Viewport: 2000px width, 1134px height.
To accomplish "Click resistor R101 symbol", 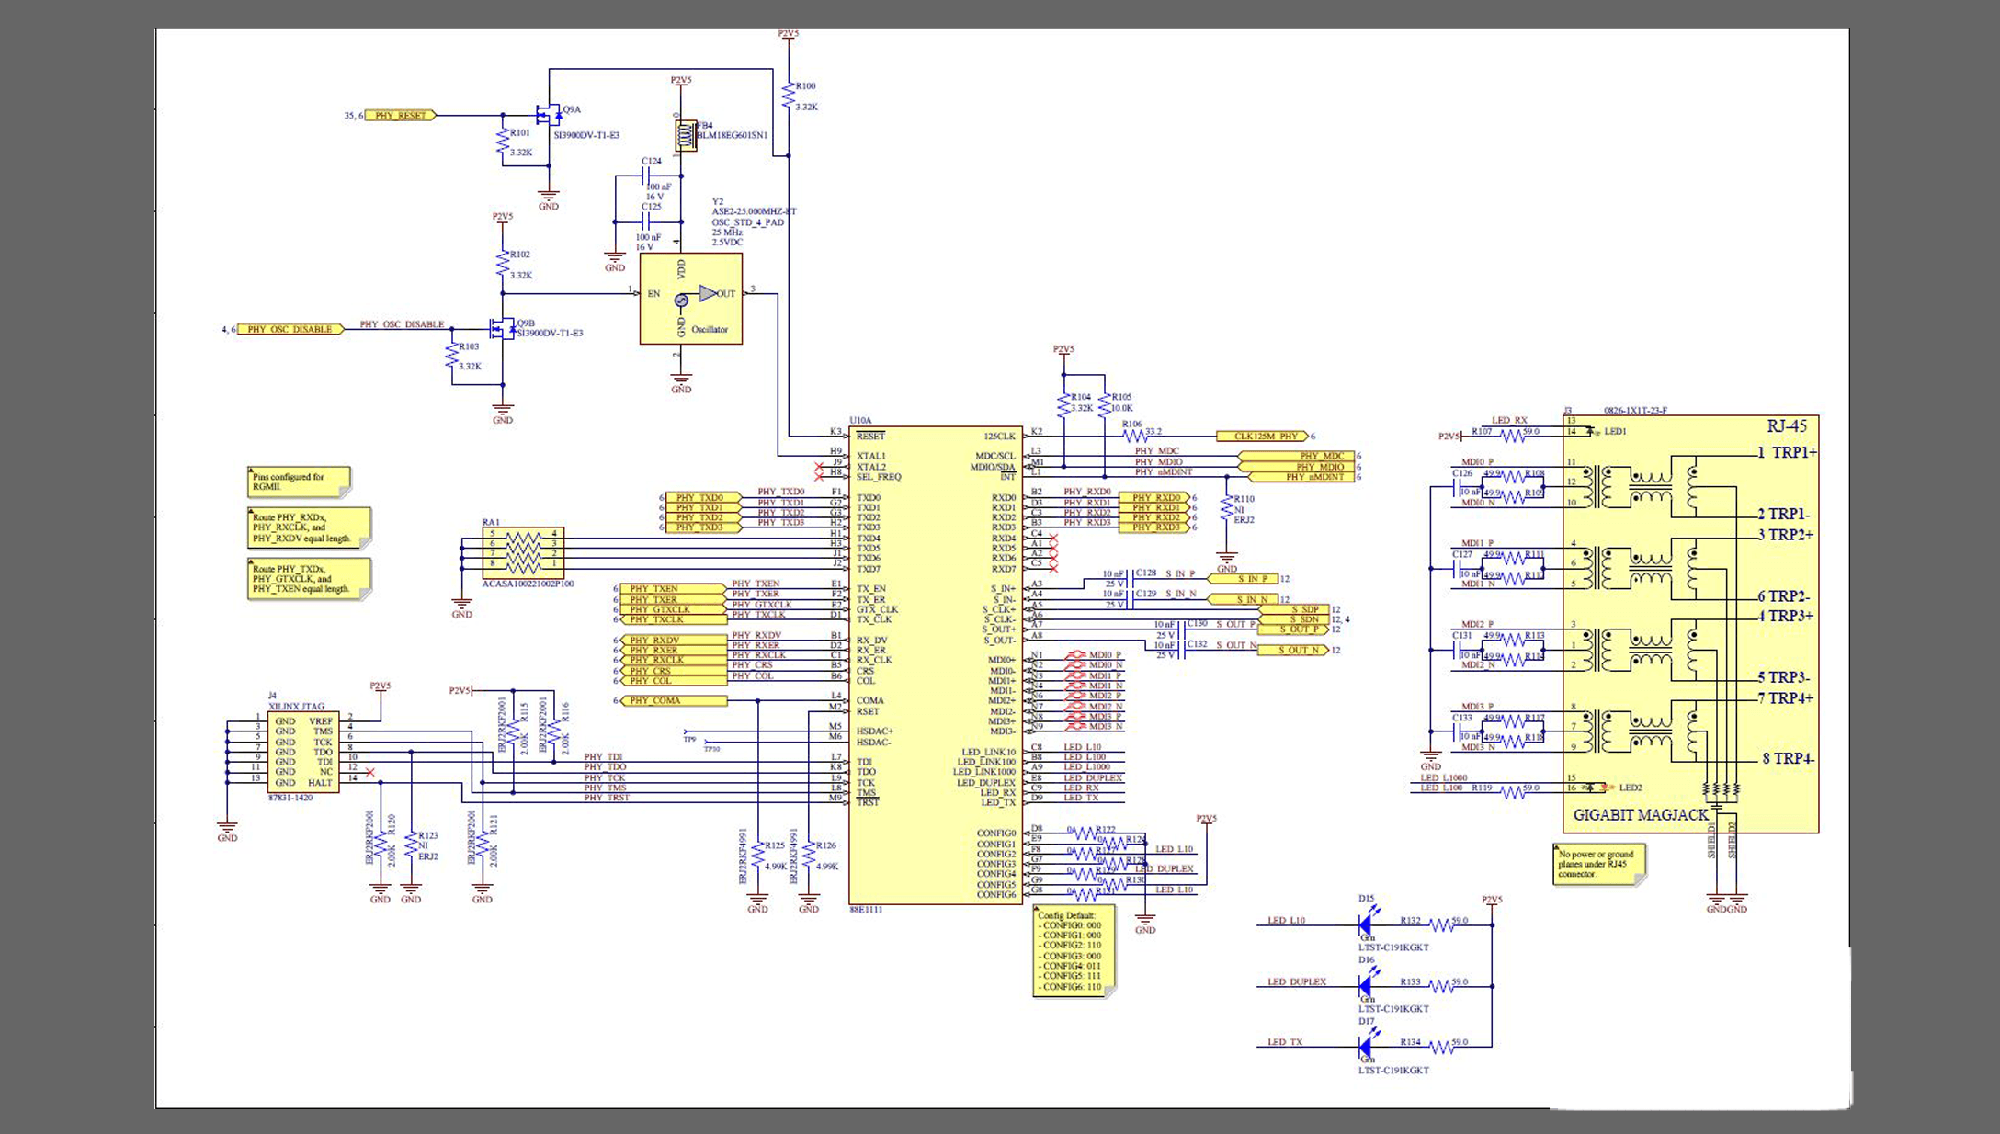I will [x=503, y=143].
